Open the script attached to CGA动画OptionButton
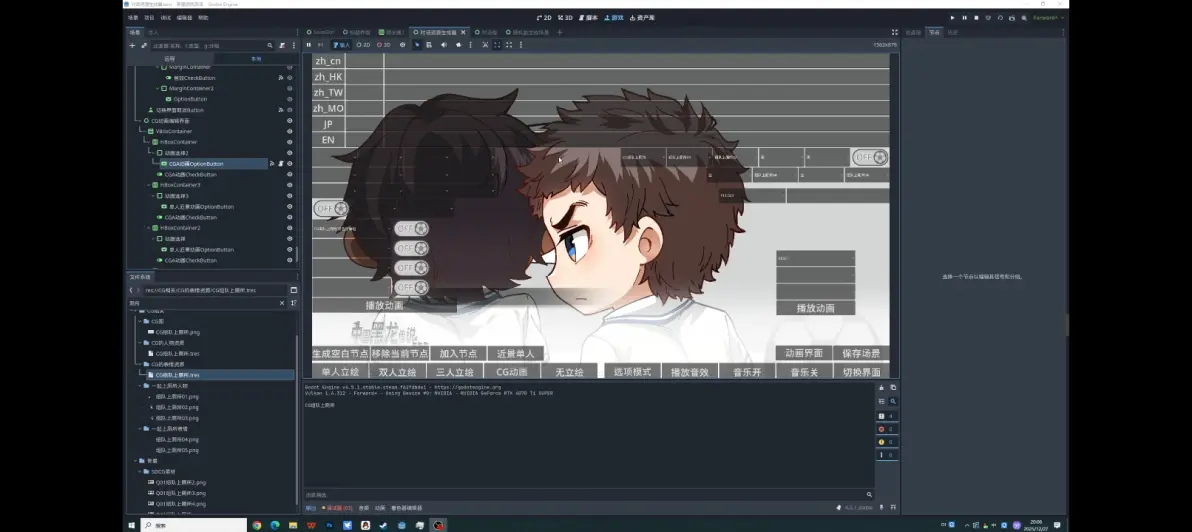 click(281, 163)
